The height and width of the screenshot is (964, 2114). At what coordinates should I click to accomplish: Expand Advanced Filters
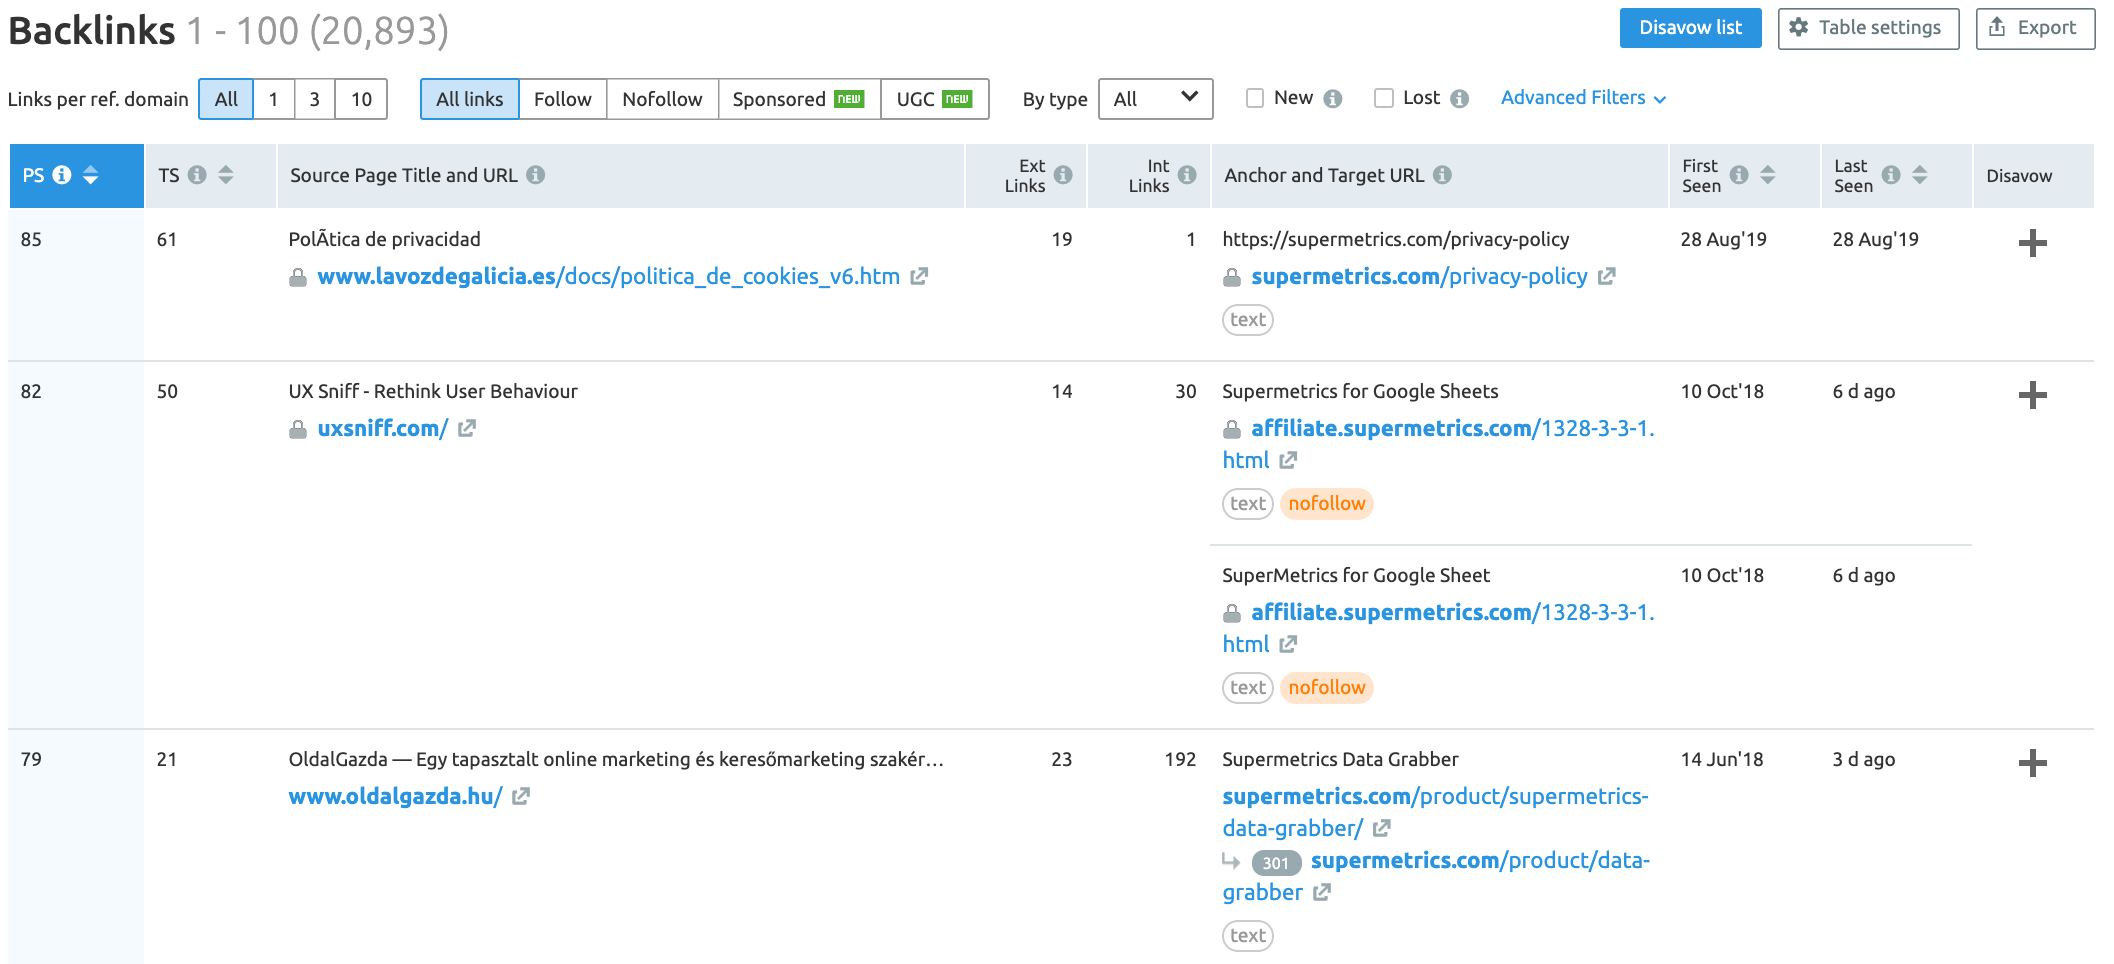point(1582,98)
